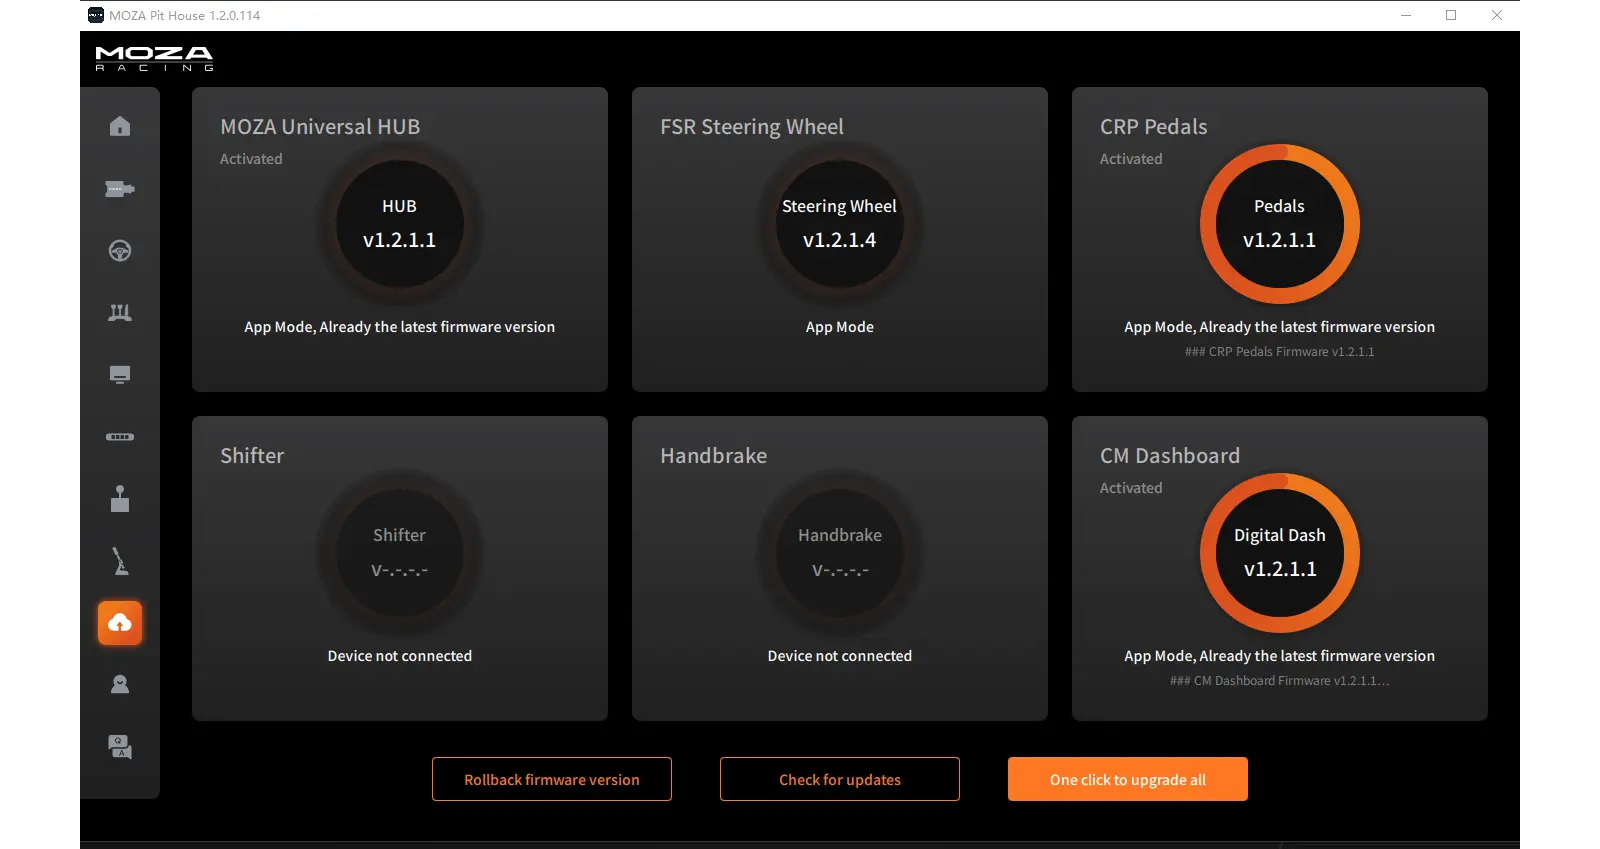Click the CM Dashboard Digital Dash ring
Viewport: 1600px width, 849px height.
coord(1279,553)
